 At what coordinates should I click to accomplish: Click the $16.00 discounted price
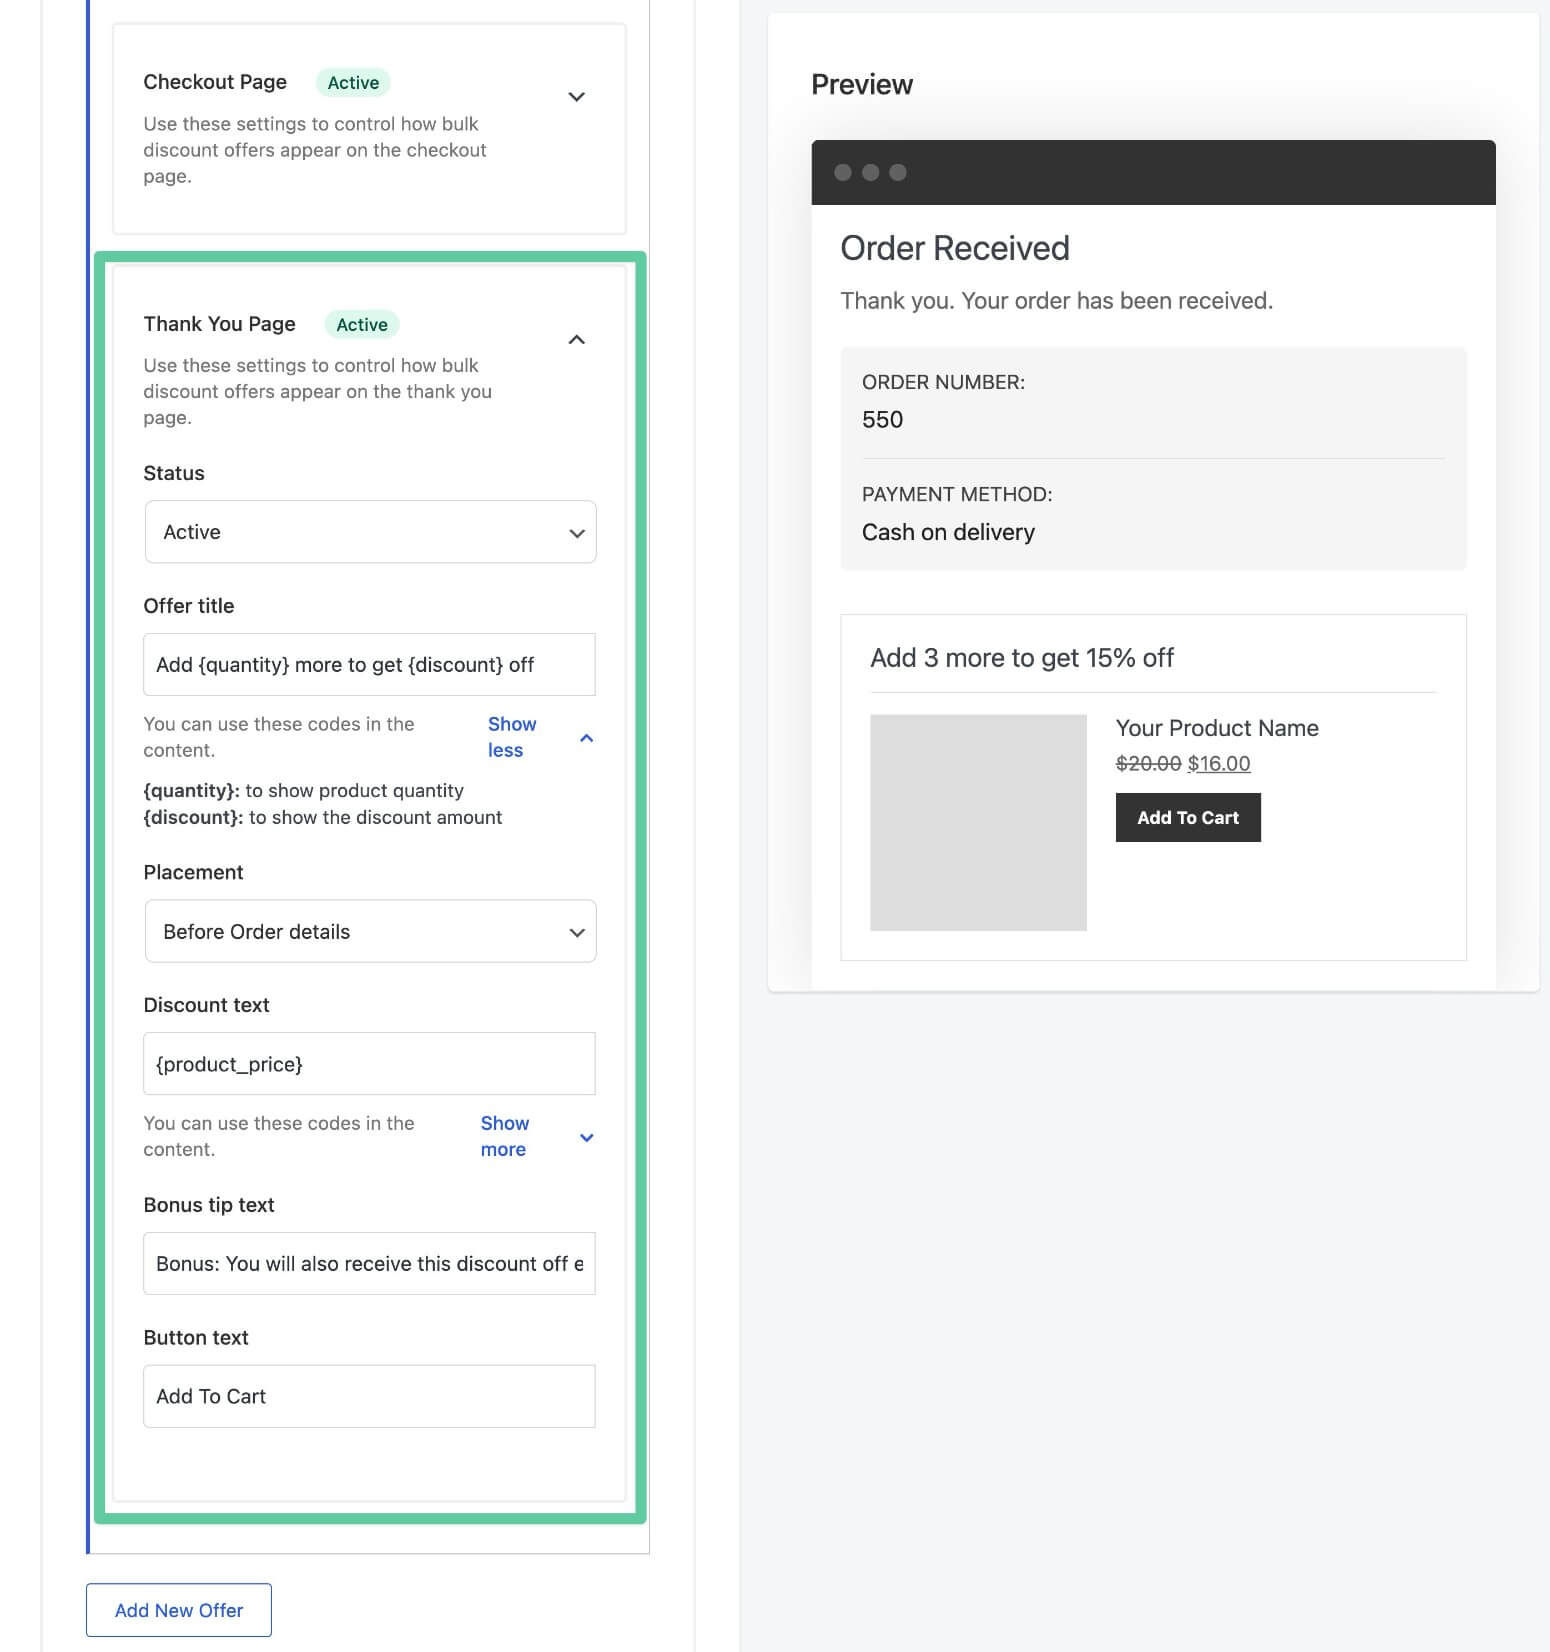pyautogui.click(x=1219, y=764)
